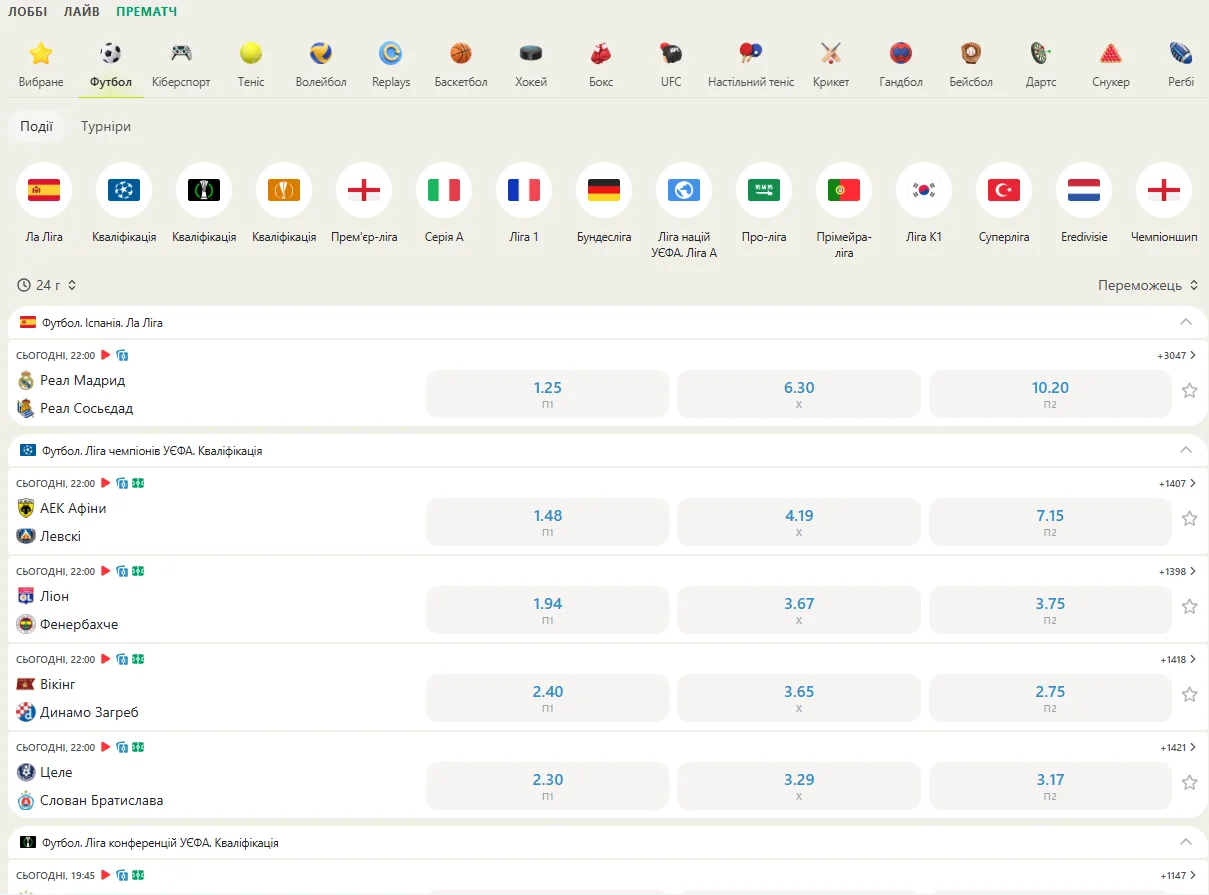Select the UFC sport icon
This screenshot has width=1209, height=895.
[x=671, y=53]
